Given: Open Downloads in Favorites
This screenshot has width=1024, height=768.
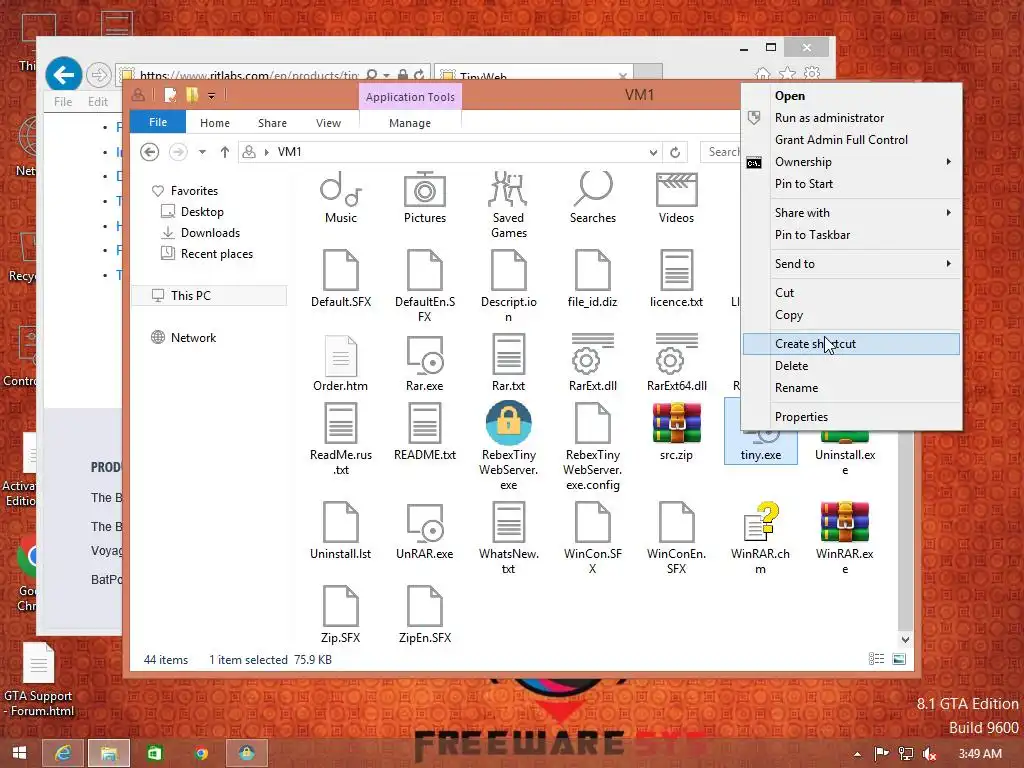Looking at the screenshot, I should click(210, 233).
